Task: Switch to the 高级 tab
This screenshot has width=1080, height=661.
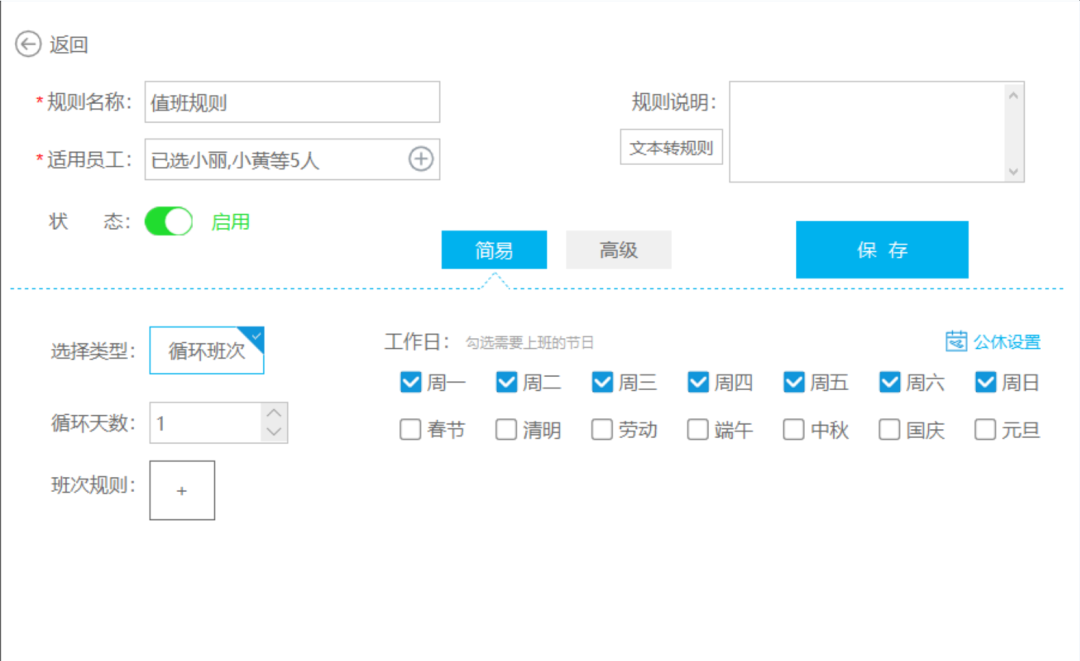Action: tap(619, 249)
